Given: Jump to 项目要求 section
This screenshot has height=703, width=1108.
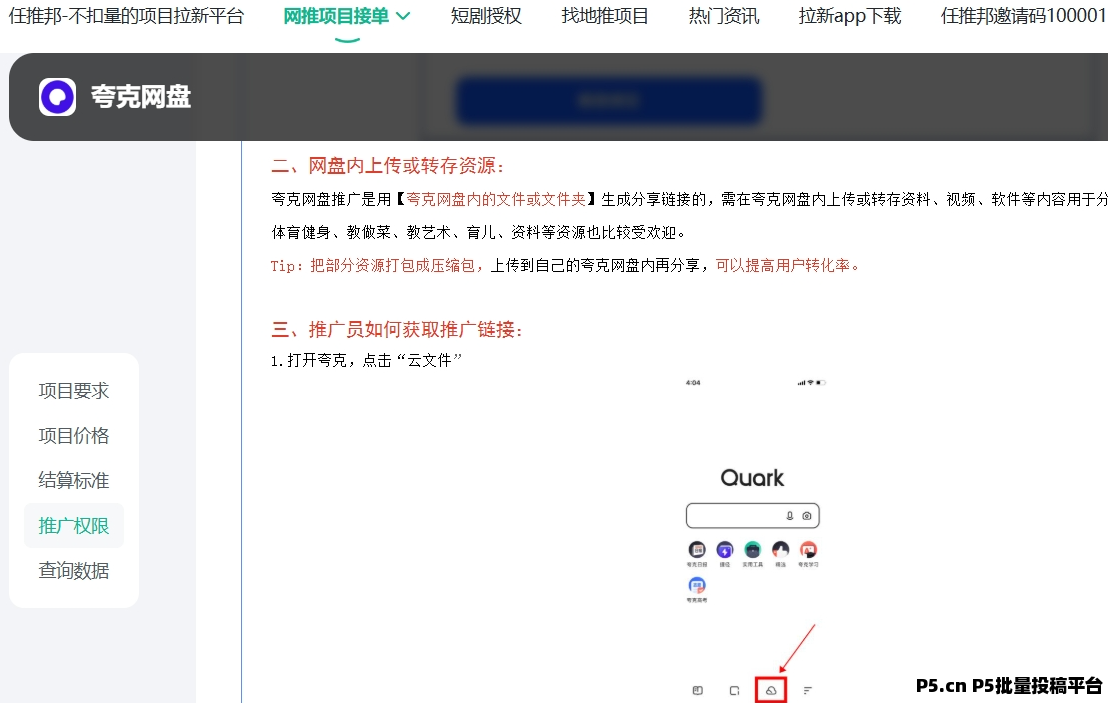Looking at the screenshot, I should point(74,391).
